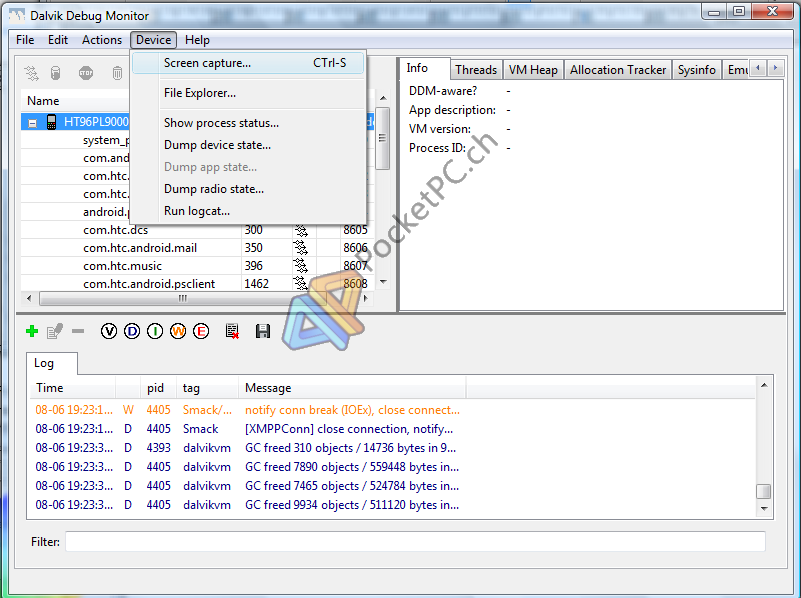
Task: Click the delete log filter minus icon
Action: click(78, 331)
